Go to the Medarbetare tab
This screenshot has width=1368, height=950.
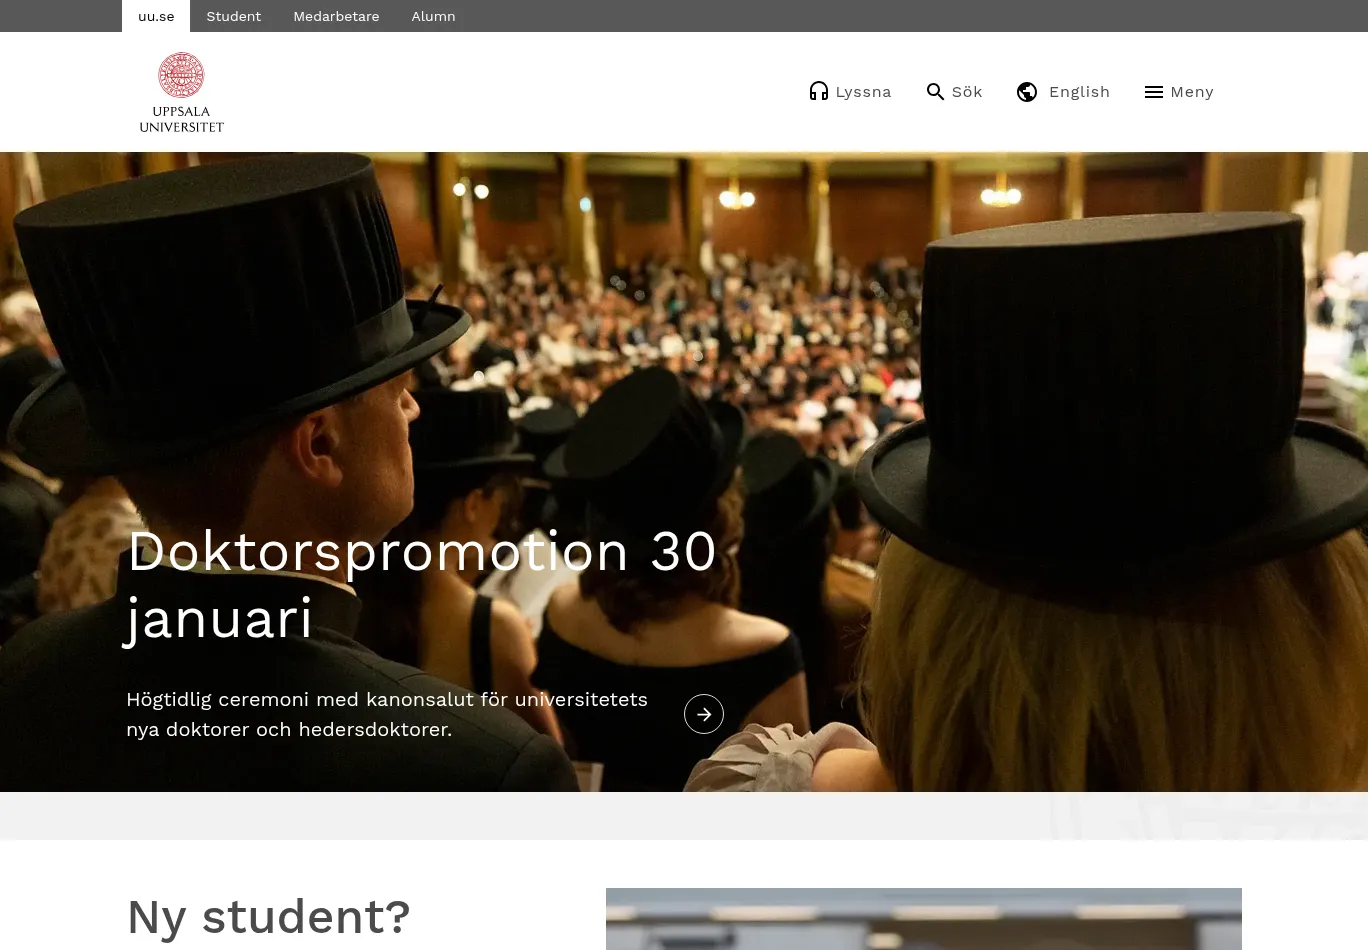tap(336, 16)
